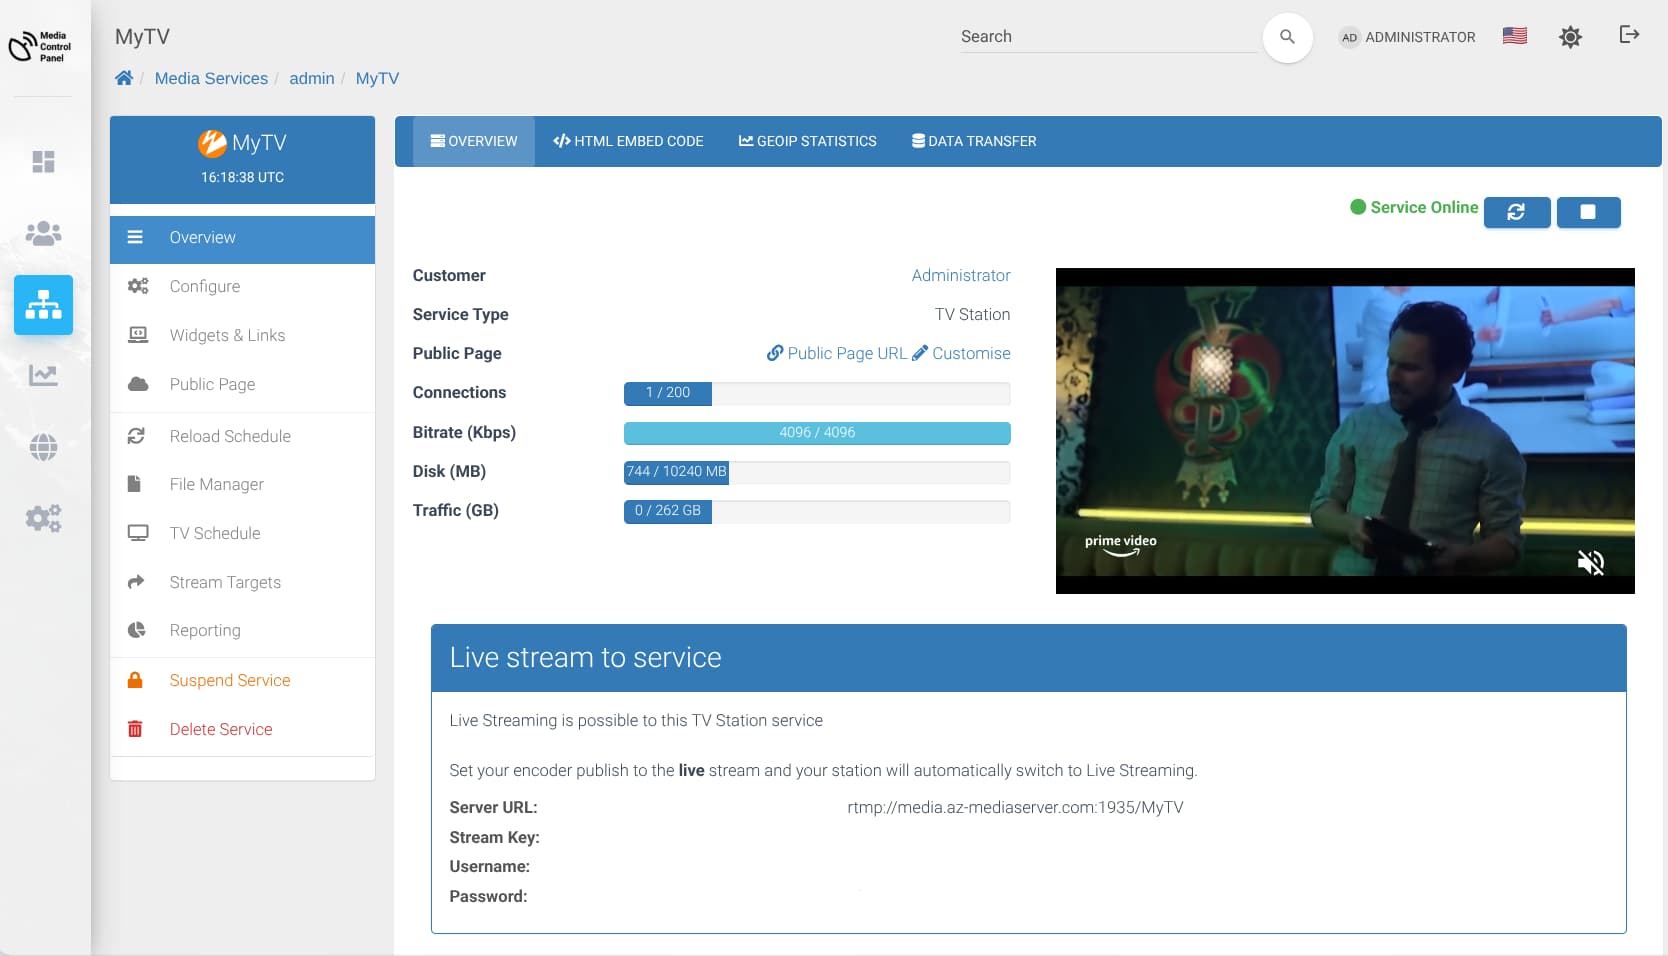The height and width of the screenshot is (956, 1668).
Task: Stop the service with the square button
Action: (1588, 212)
